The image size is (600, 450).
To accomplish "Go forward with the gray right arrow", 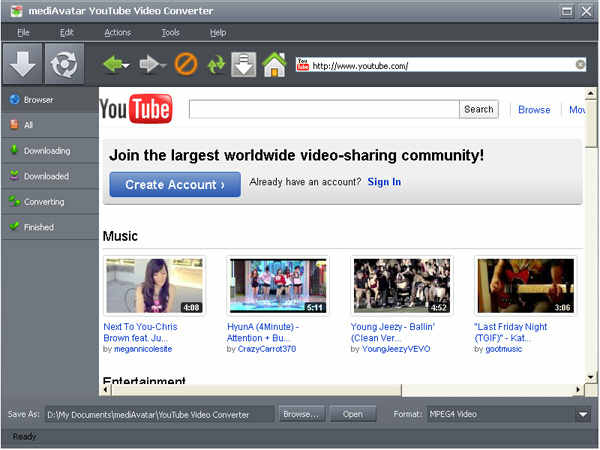I will pyautogui.click(x=149, y=64).
